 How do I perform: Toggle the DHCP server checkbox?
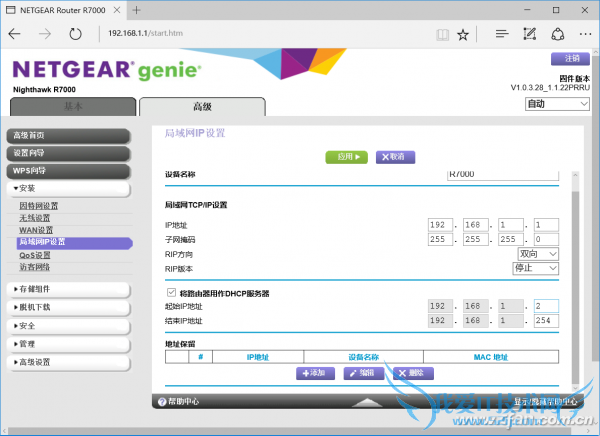point(171,293)
